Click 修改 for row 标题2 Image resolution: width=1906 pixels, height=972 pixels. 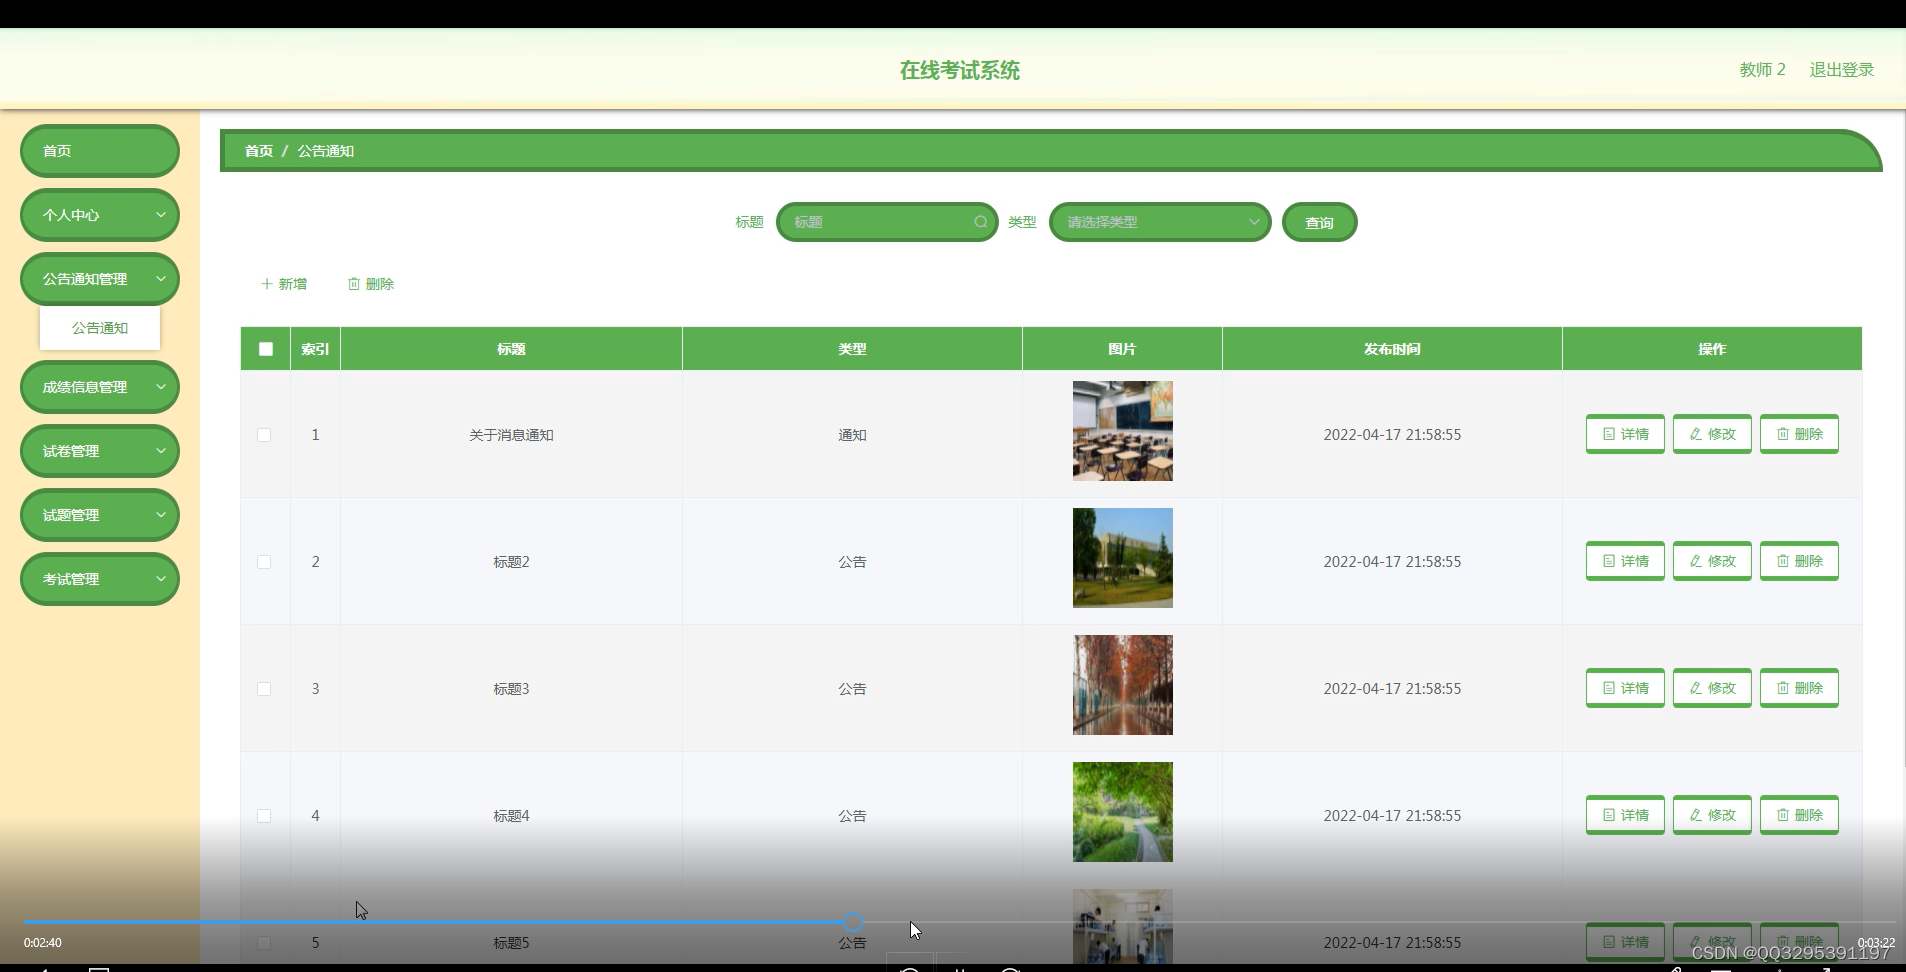coord(1712,561)
